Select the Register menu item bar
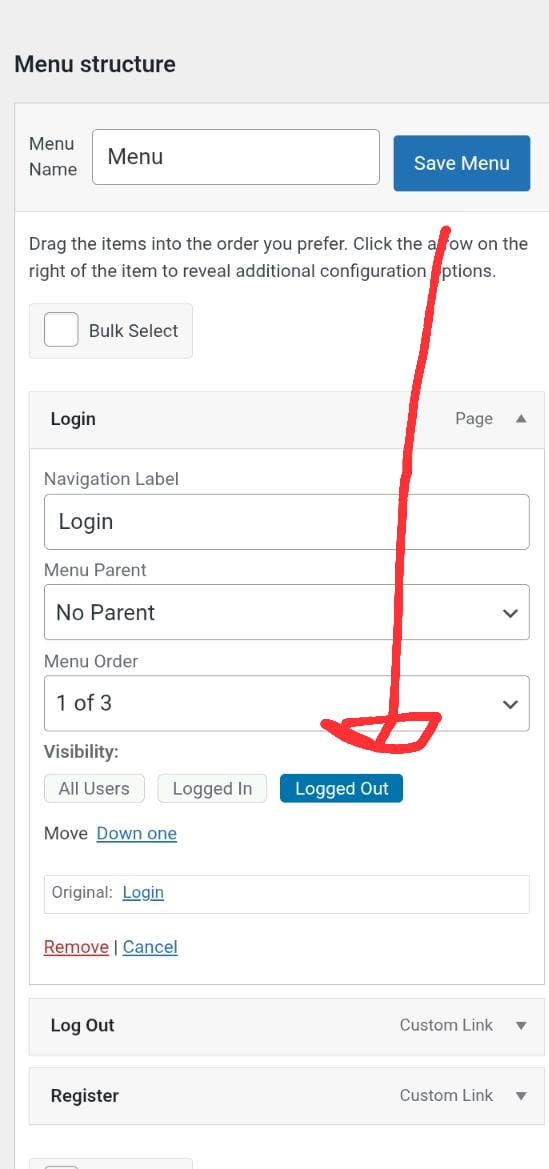The width and height of the screenshot is (549, 1169). [286, 1096]
